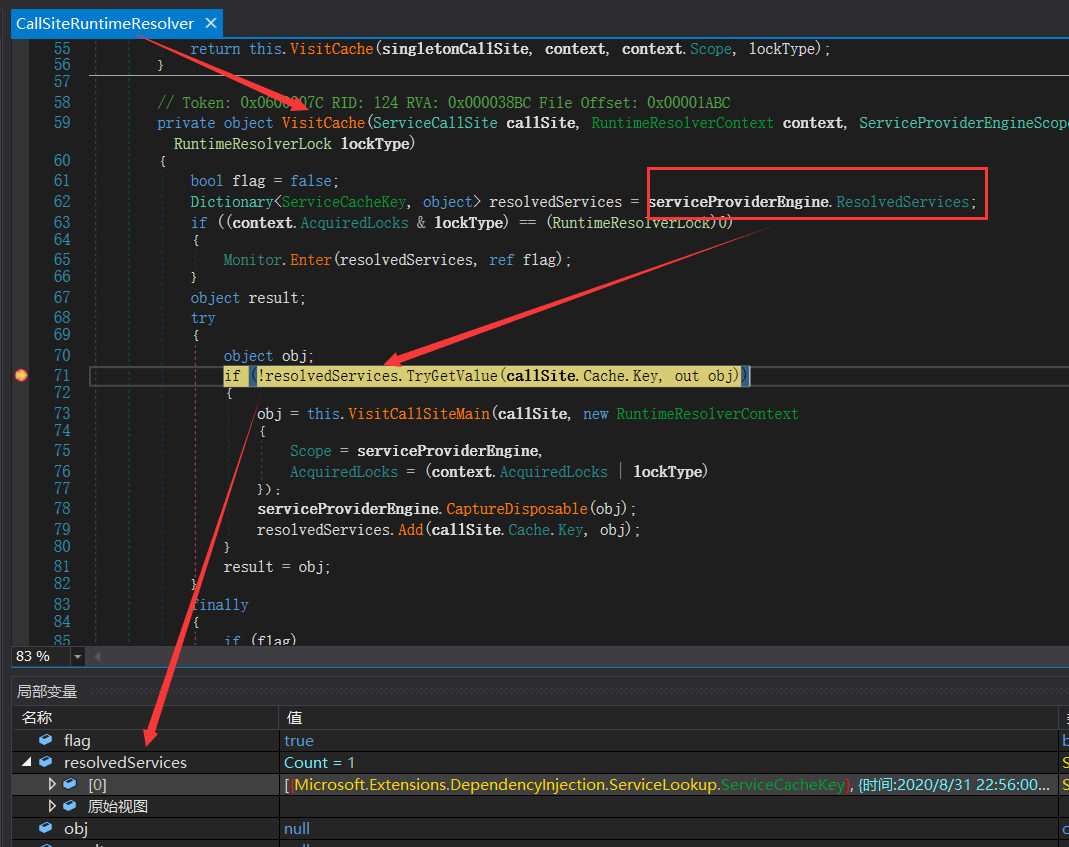The height and width of the screenshot is (847, 1069).
Task: Toggle the breakpoint on line 71
Action: click(x=21, y=376)
